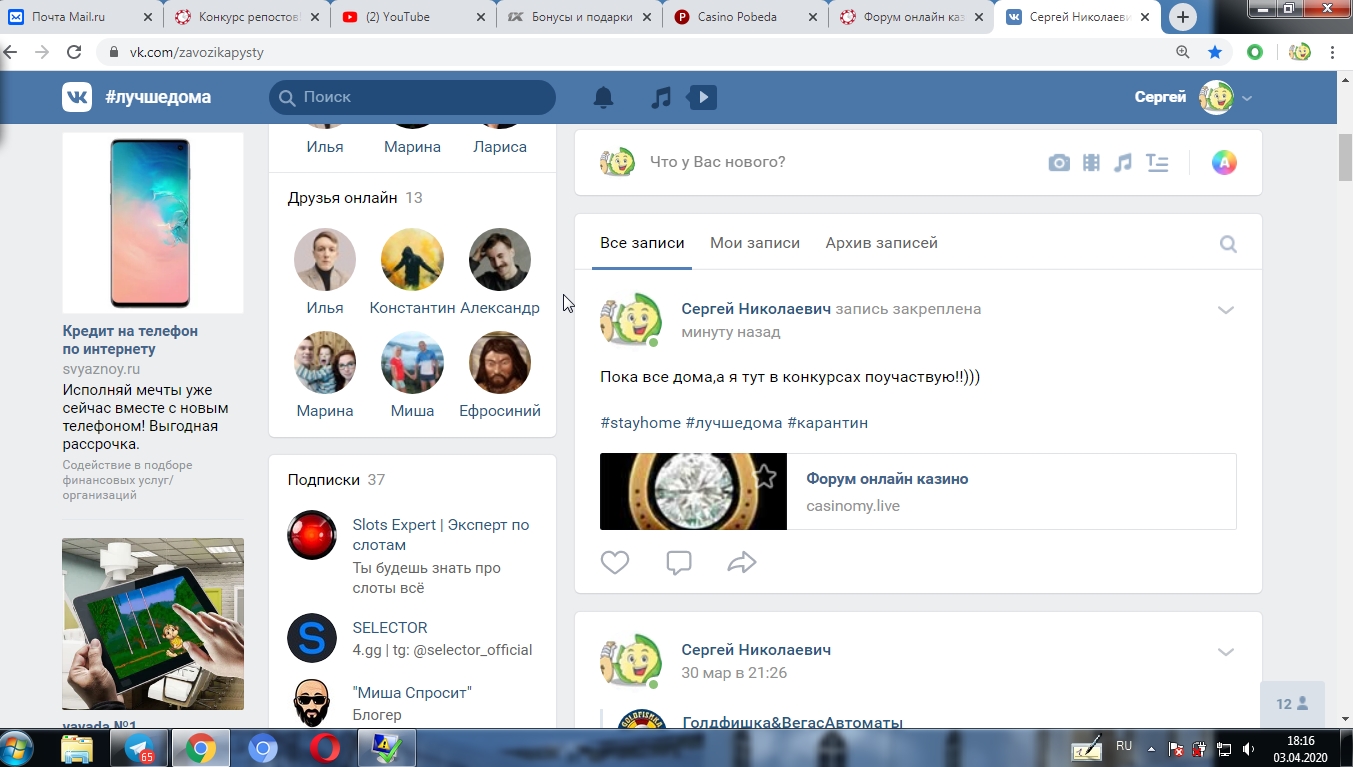Expand the pinned post options chevron
The width and height of the screenshot is (1353, 767).
[1226, 310]
